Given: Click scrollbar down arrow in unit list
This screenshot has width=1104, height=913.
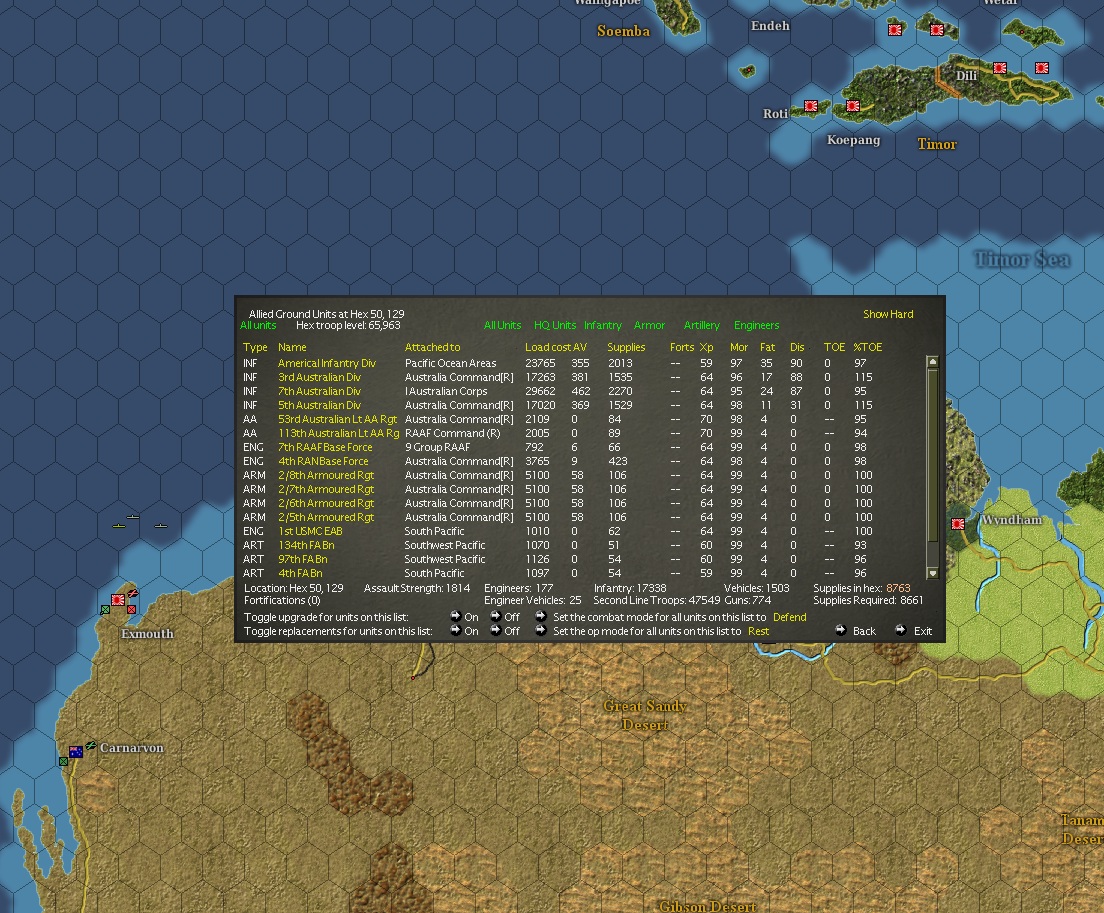Looking at the screenshot, I should tap(933, 573).
